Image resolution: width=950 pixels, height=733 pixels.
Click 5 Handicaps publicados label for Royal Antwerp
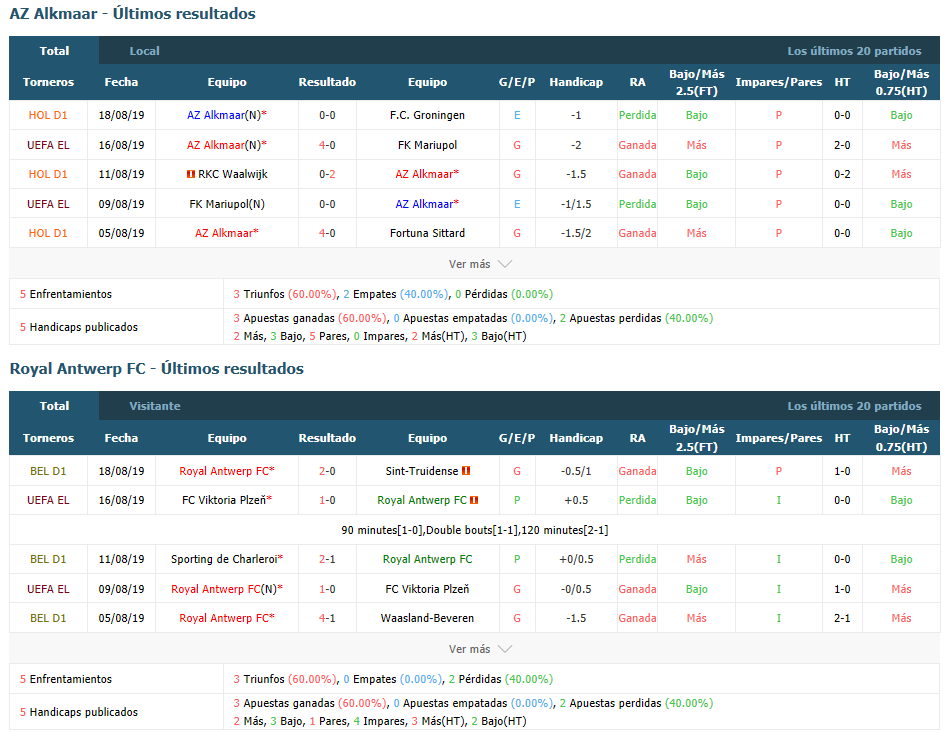pyautogui.click(x=79, y=712)
